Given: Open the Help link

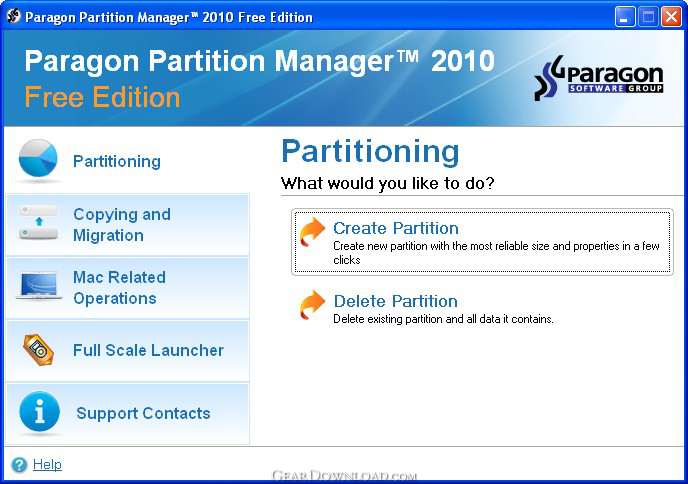Looking at the screenshot, I should [47, 464].
